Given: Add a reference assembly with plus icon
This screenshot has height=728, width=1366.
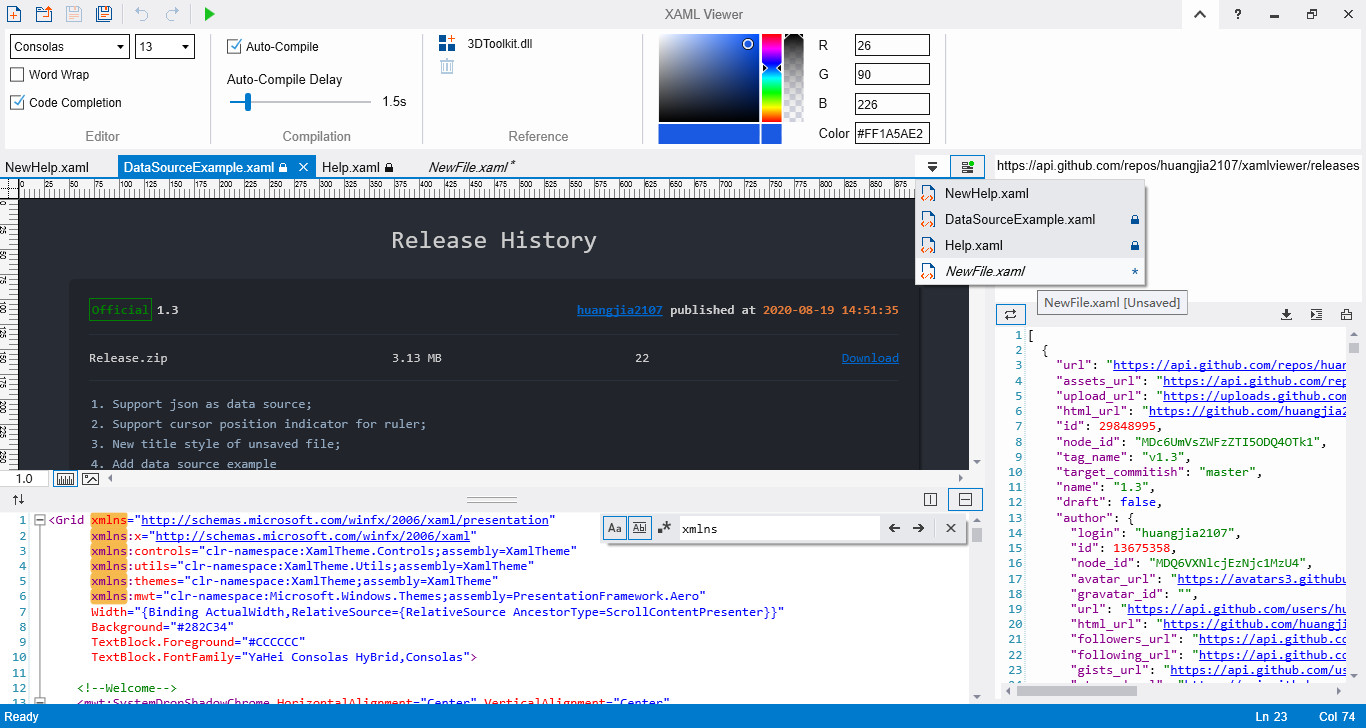Looking at the screenshot, I should point(447,43).
